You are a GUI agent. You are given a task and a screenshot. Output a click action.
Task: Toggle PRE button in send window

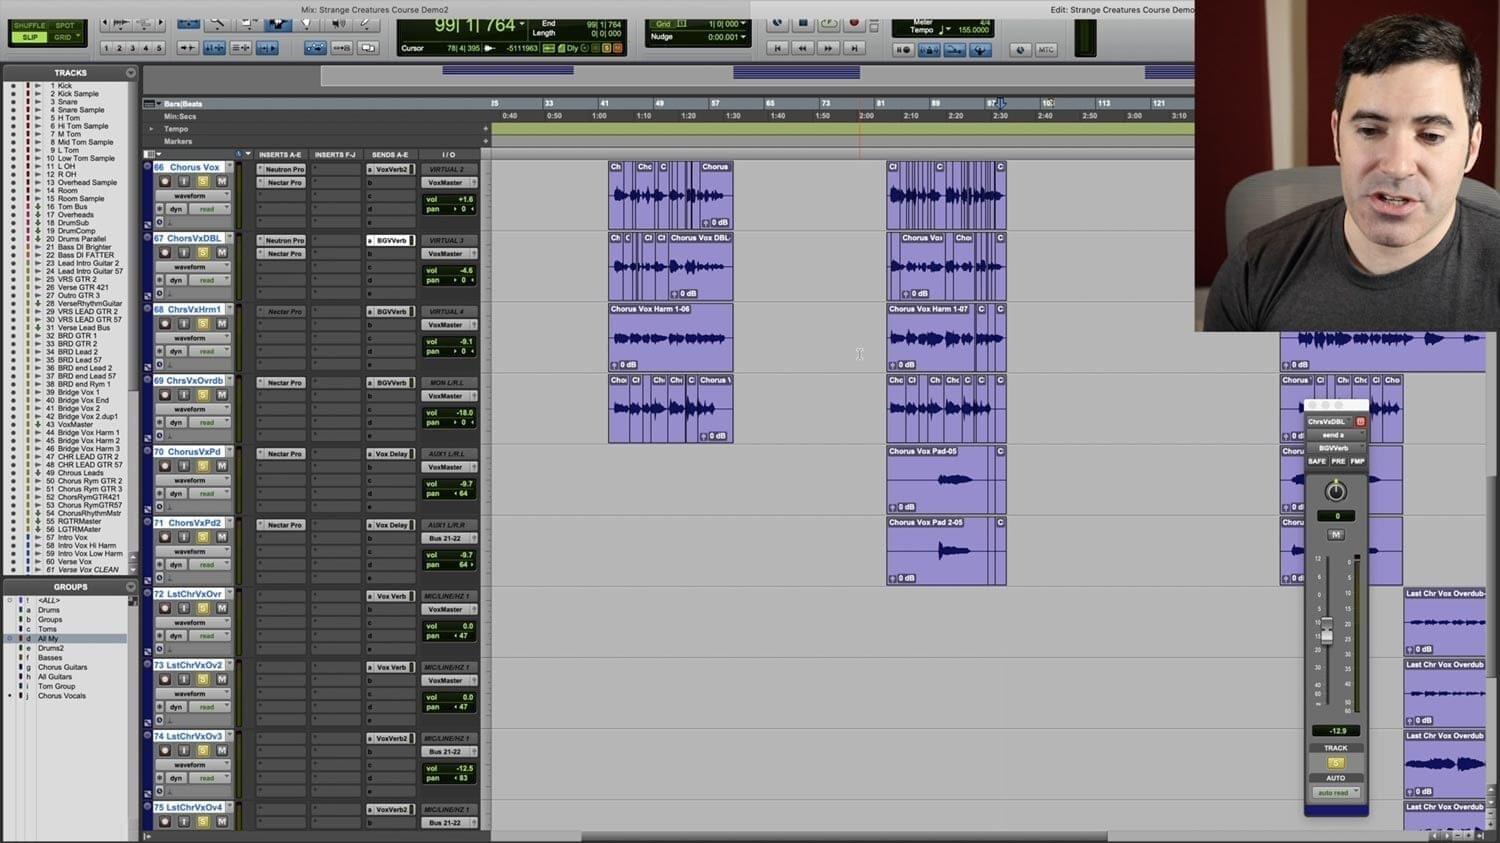click(1338, 462)
